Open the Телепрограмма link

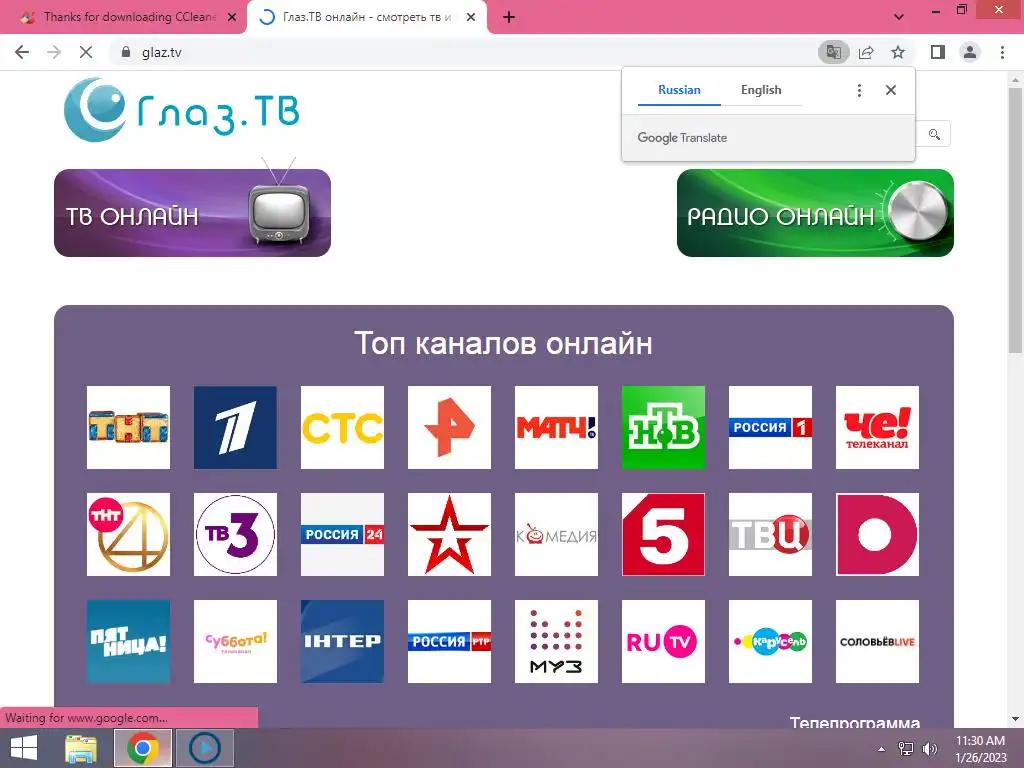pyautogui.click(x=855, y=722)
